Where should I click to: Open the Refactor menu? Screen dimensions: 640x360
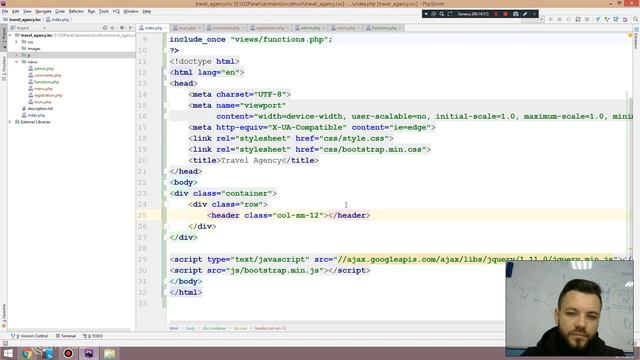(x=76, y=11)
